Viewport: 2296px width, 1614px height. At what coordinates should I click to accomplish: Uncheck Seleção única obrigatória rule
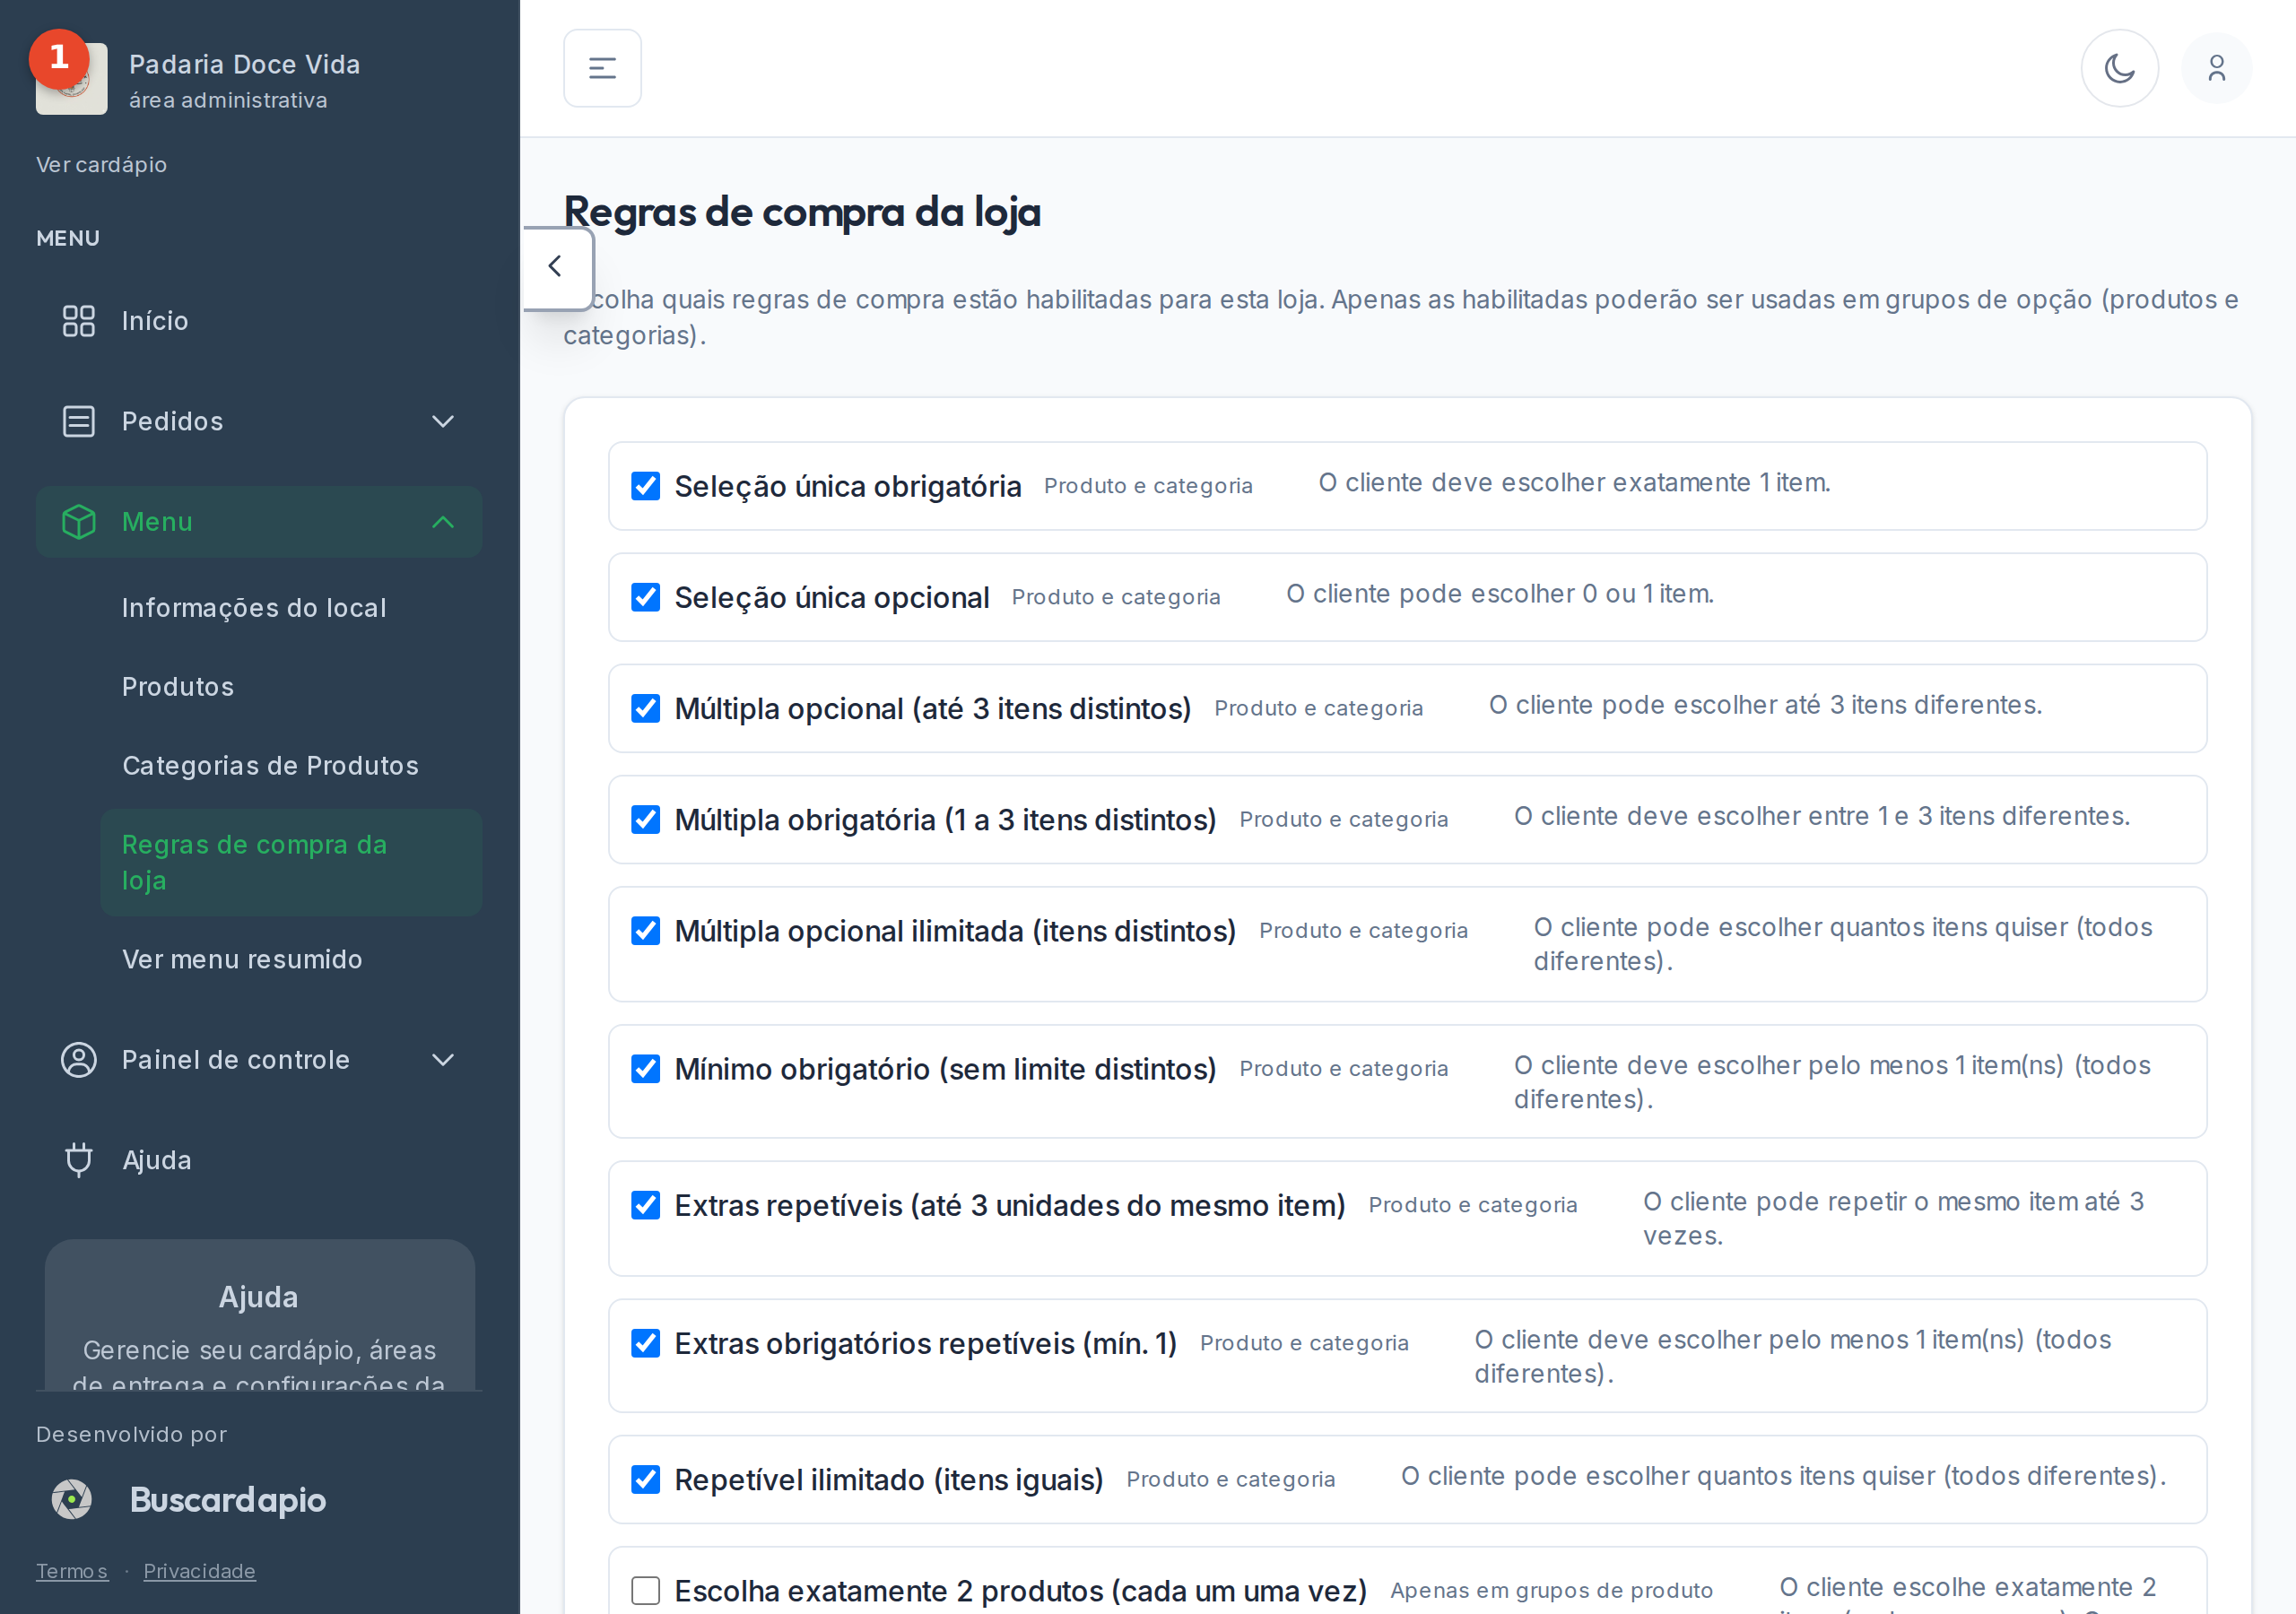click(646, 486)
